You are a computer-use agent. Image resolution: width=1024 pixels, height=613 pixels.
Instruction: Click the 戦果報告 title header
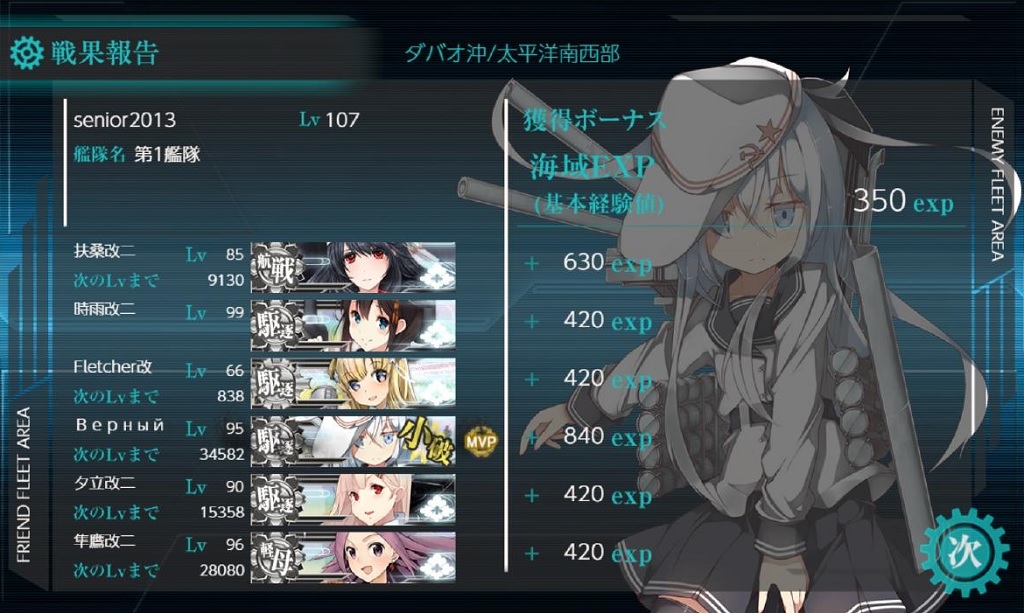click(105, 53)
